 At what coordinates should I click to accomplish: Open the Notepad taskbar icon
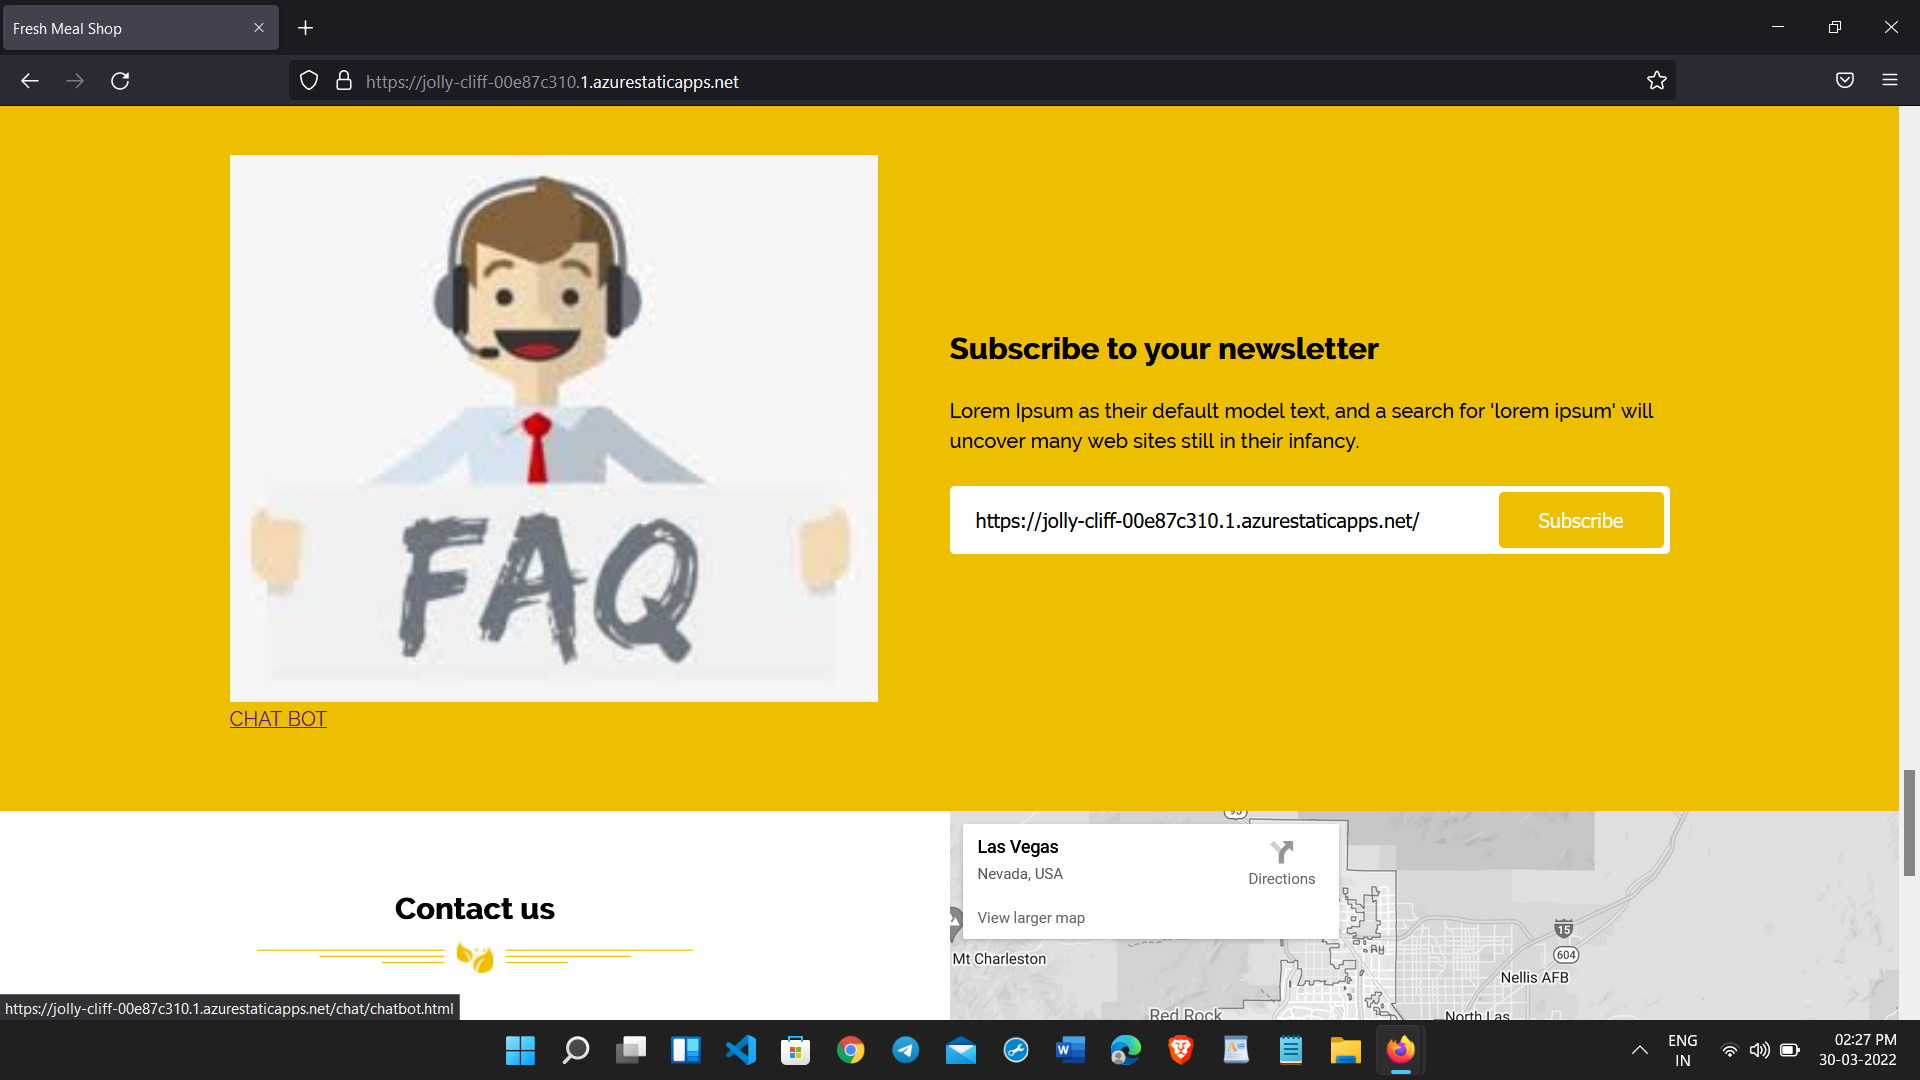tap(1291, 1050)
